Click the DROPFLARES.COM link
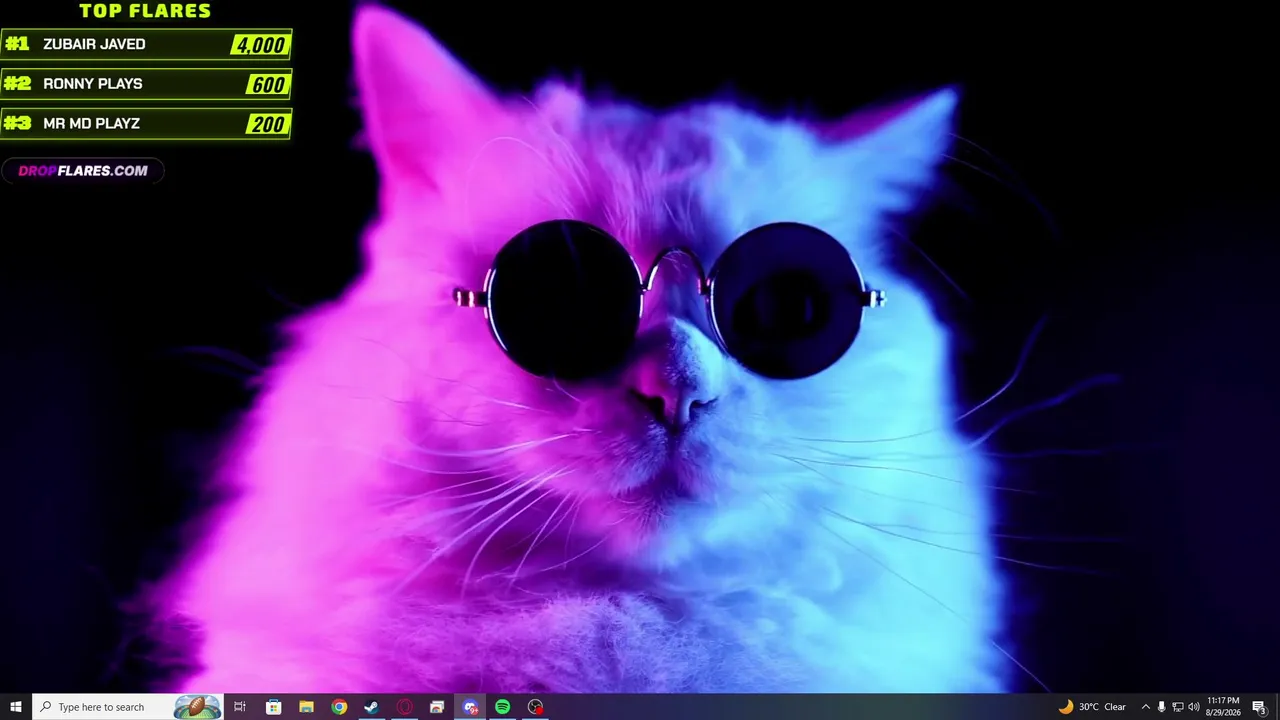The image size is (1280, 720). 83,171
